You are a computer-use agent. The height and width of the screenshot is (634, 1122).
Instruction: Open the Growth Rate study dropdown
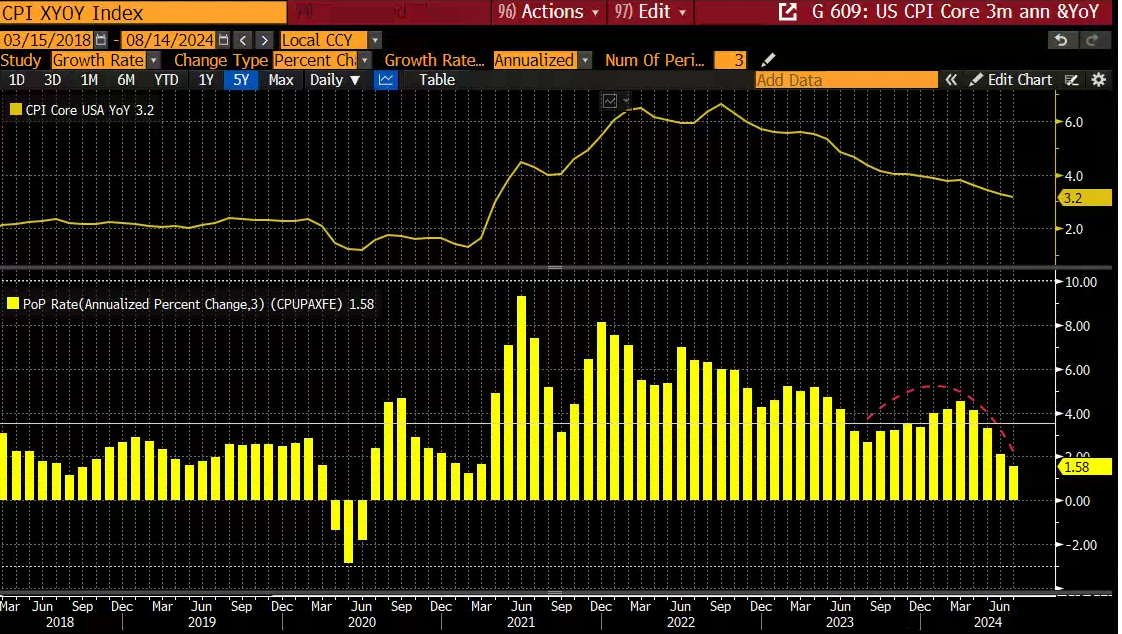click(154, 60)
